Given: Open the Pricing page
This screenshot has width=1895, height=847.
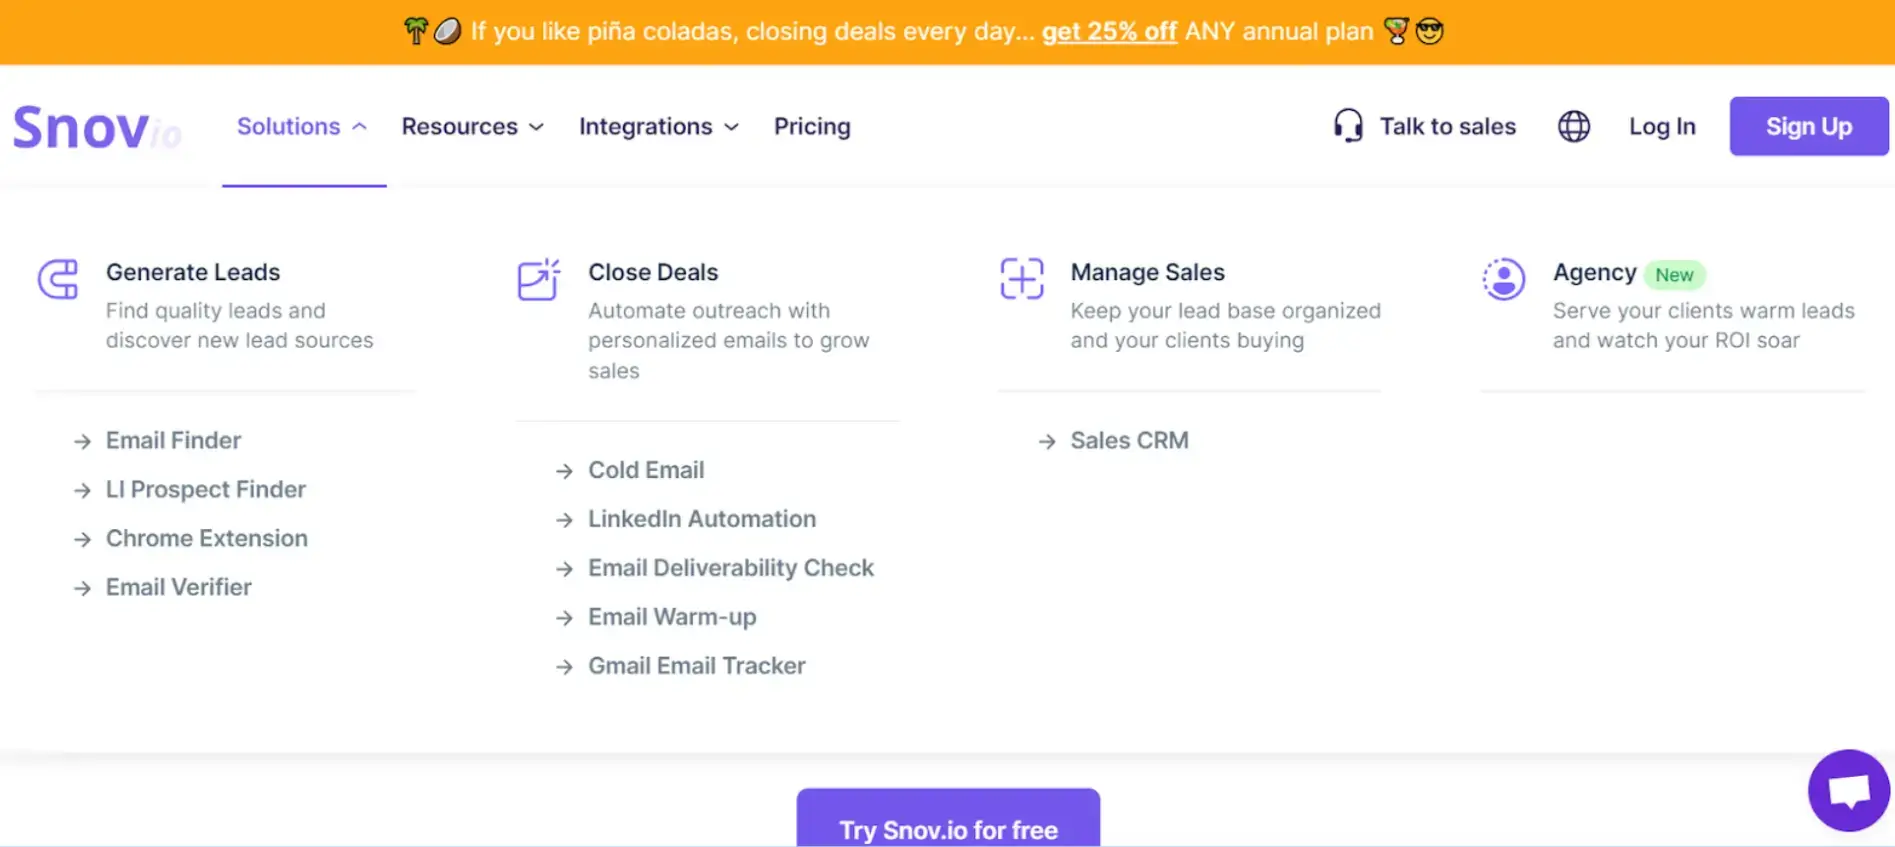Looking at the screenshot, I should [812, 127].
